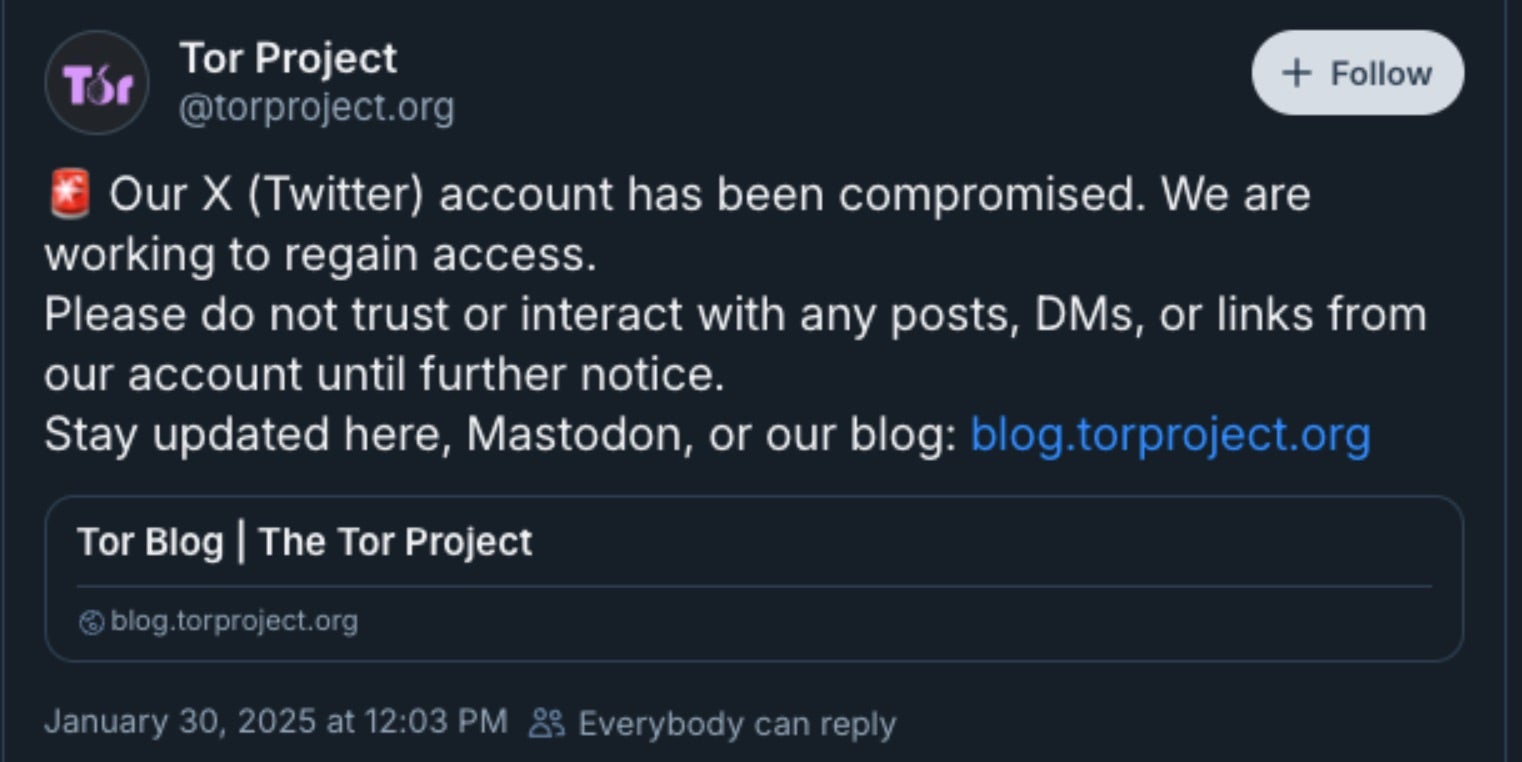Open the blue blog.torproject.org link
This screenshot has width=1522, height=762.
coord(1170,435)
